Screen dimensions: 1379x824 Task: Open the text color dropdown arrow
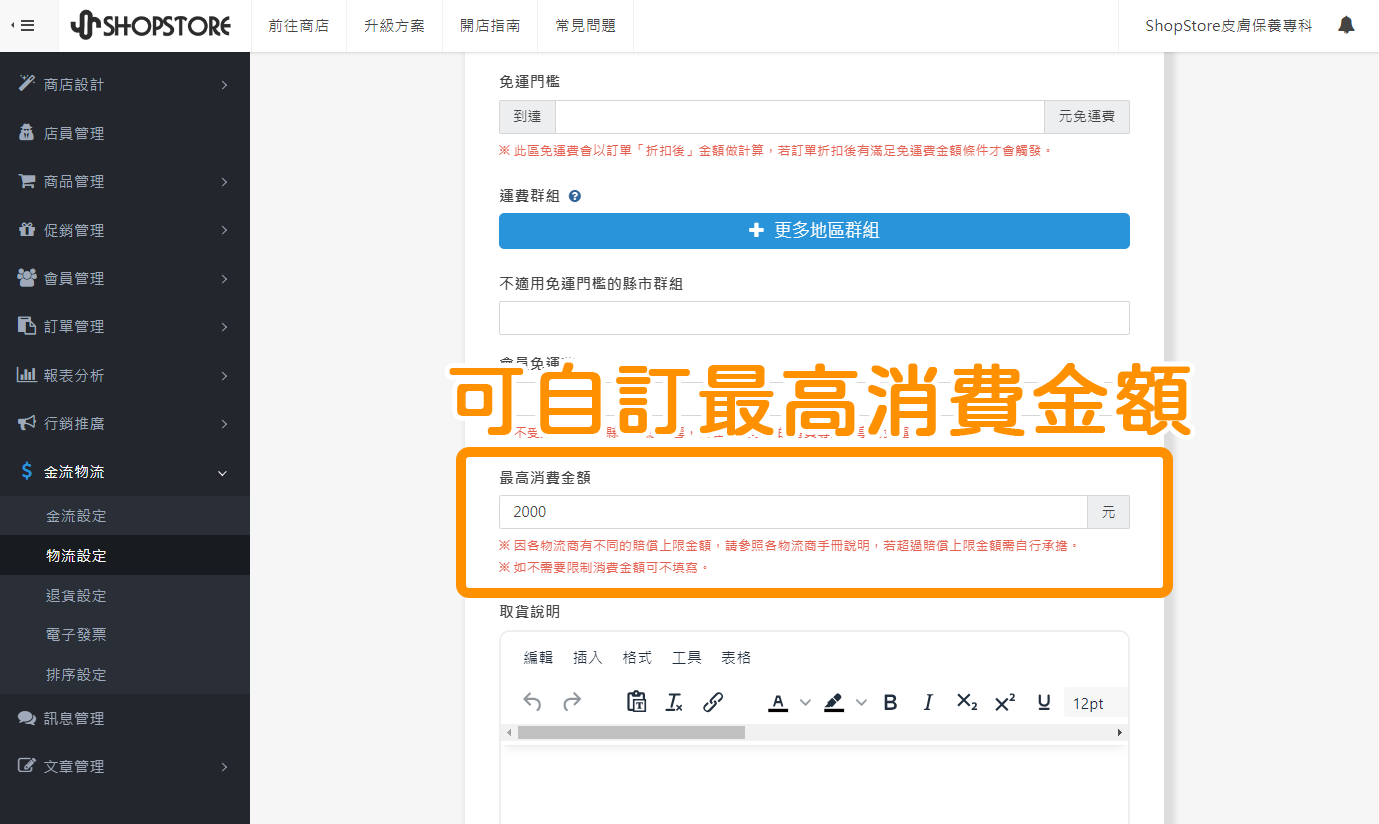(805, 702)
